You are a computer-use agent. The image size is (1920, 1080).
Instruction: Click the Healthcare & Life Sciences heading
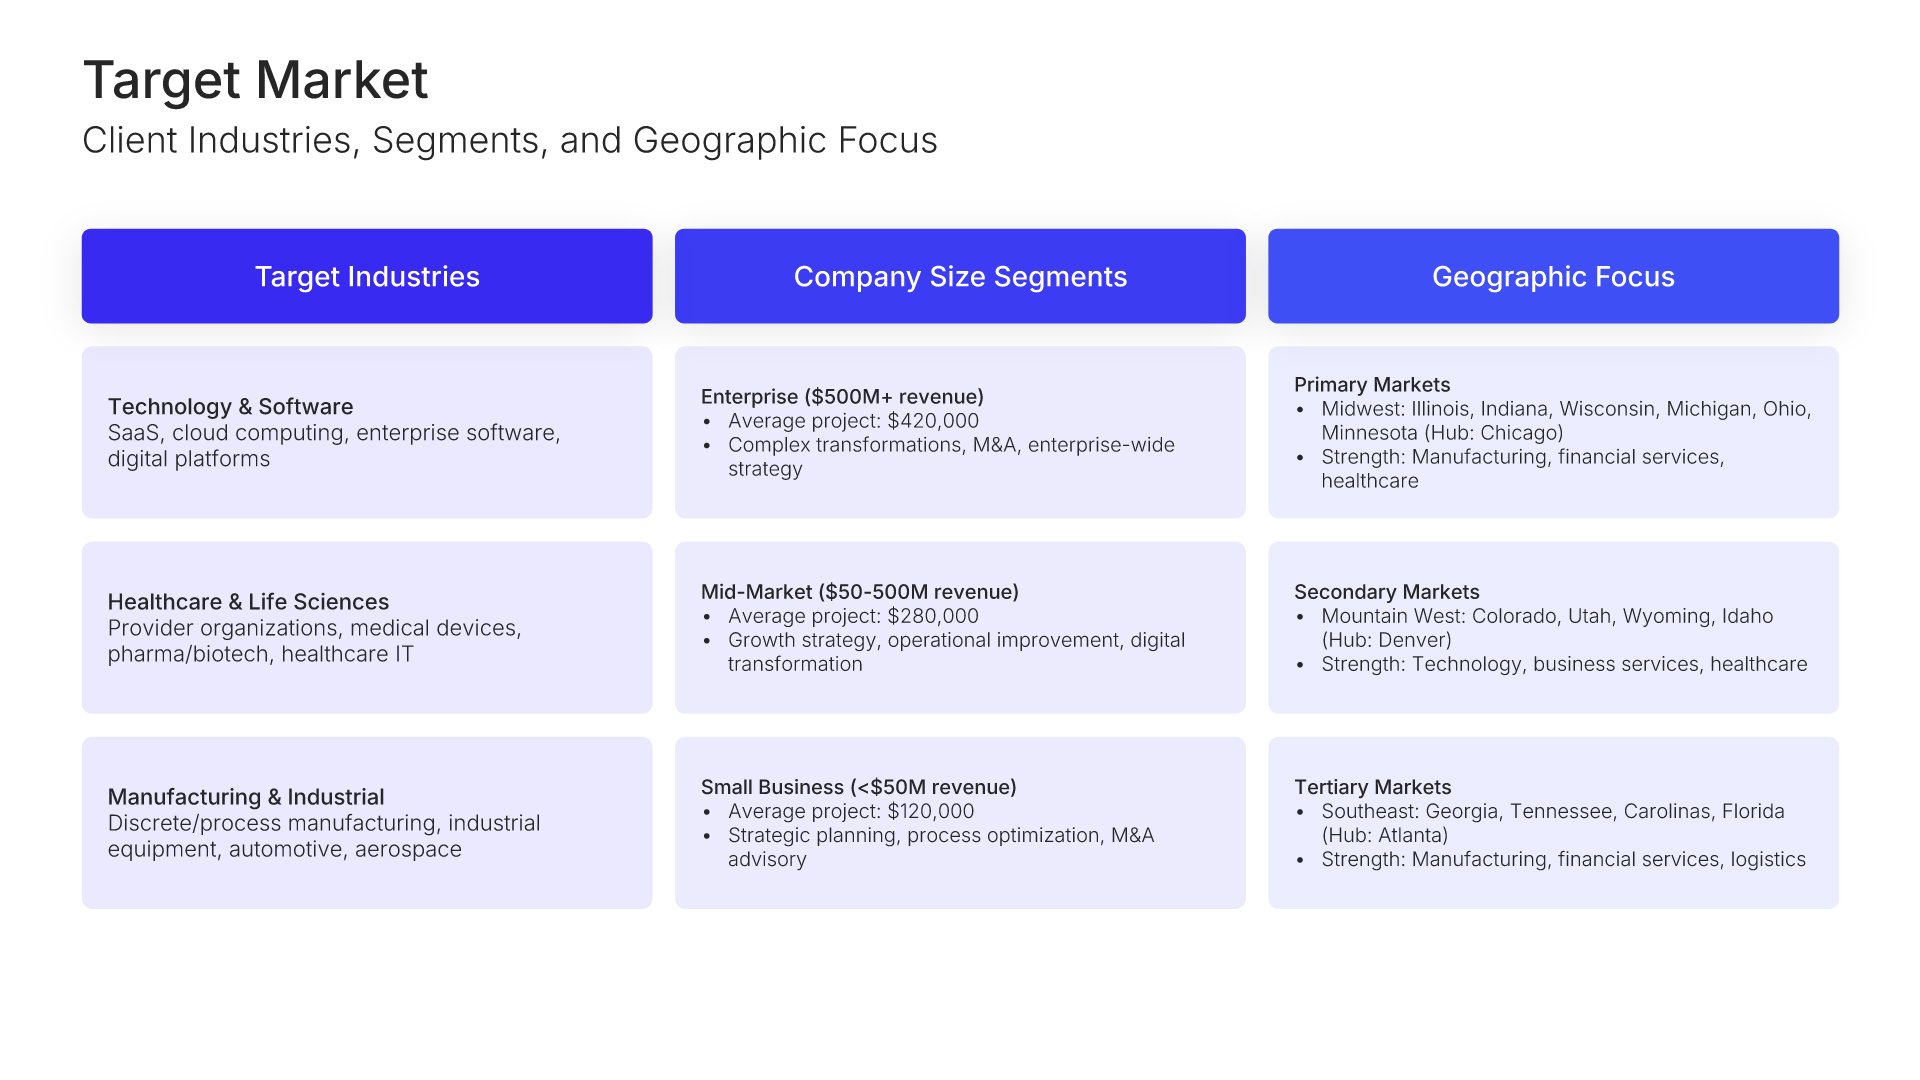(248, 602)
